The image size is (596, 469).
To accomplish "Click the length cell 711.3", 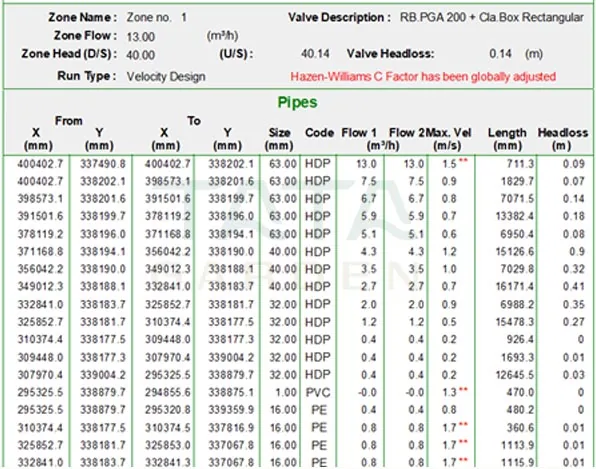I will click(x=520, y=164).
